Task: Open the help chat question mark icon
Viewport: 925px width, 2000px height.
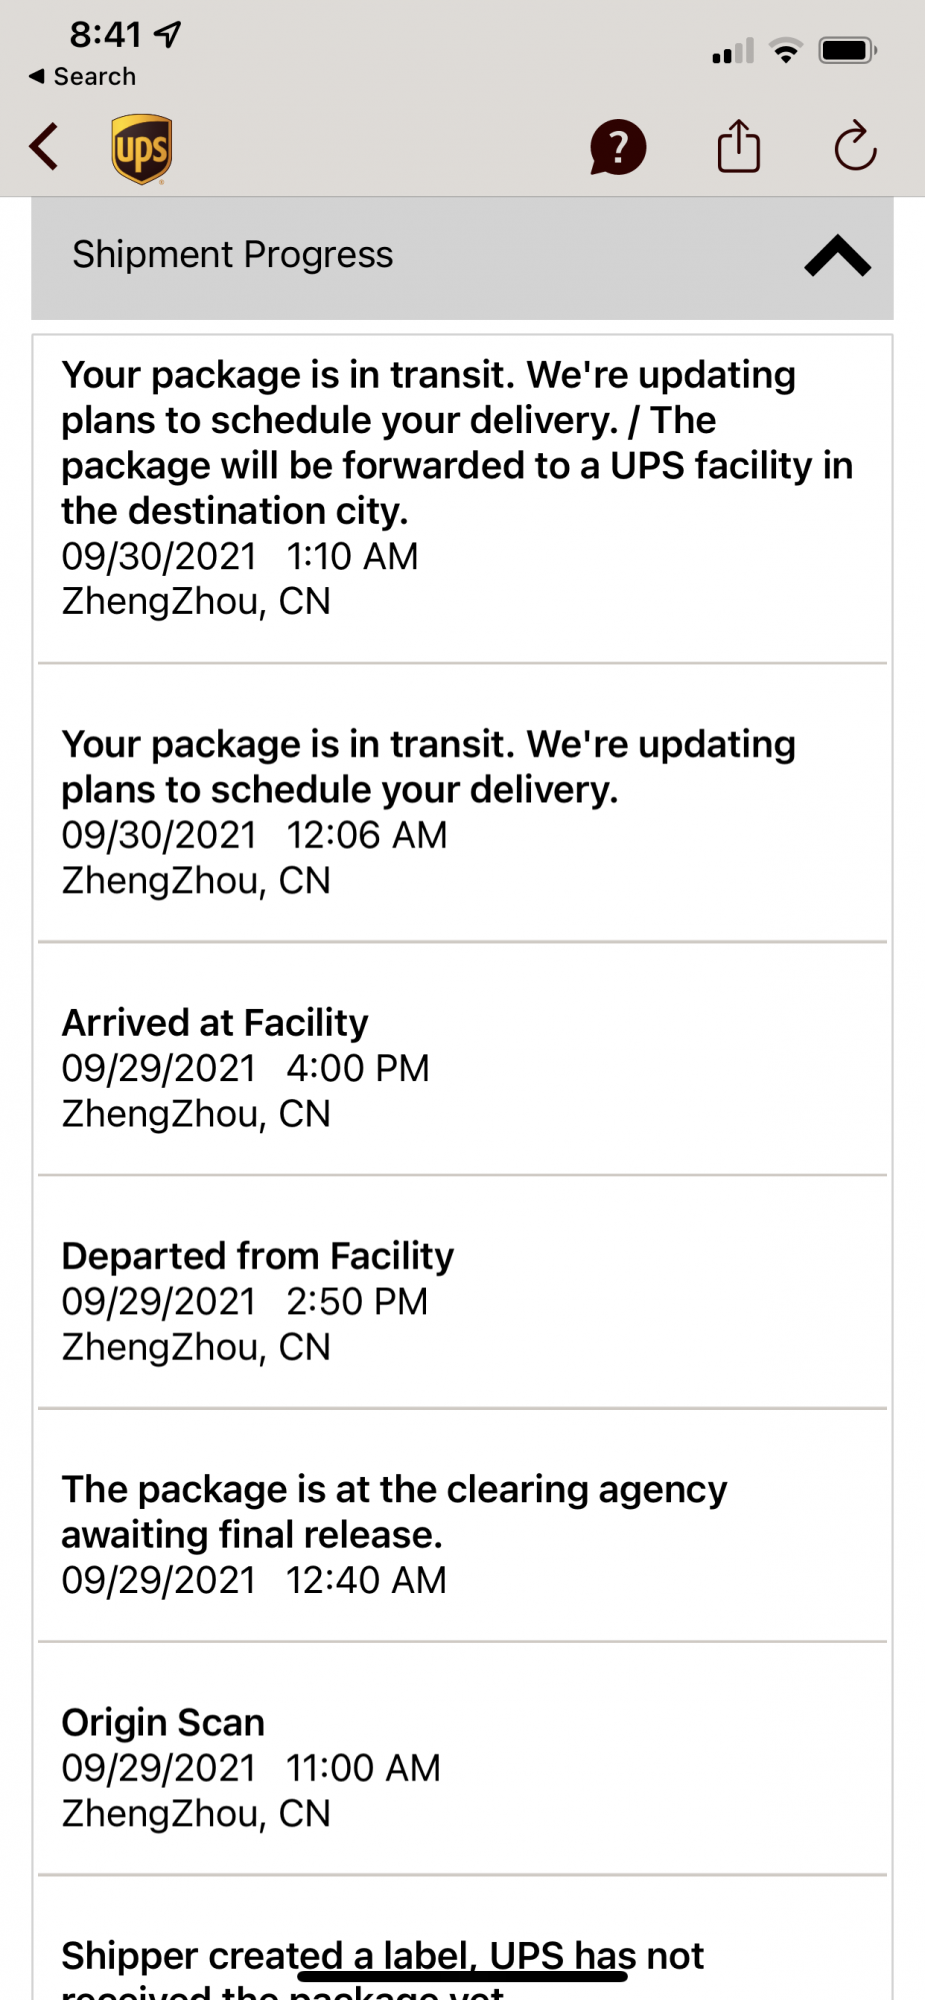Action: click(618, 148)
